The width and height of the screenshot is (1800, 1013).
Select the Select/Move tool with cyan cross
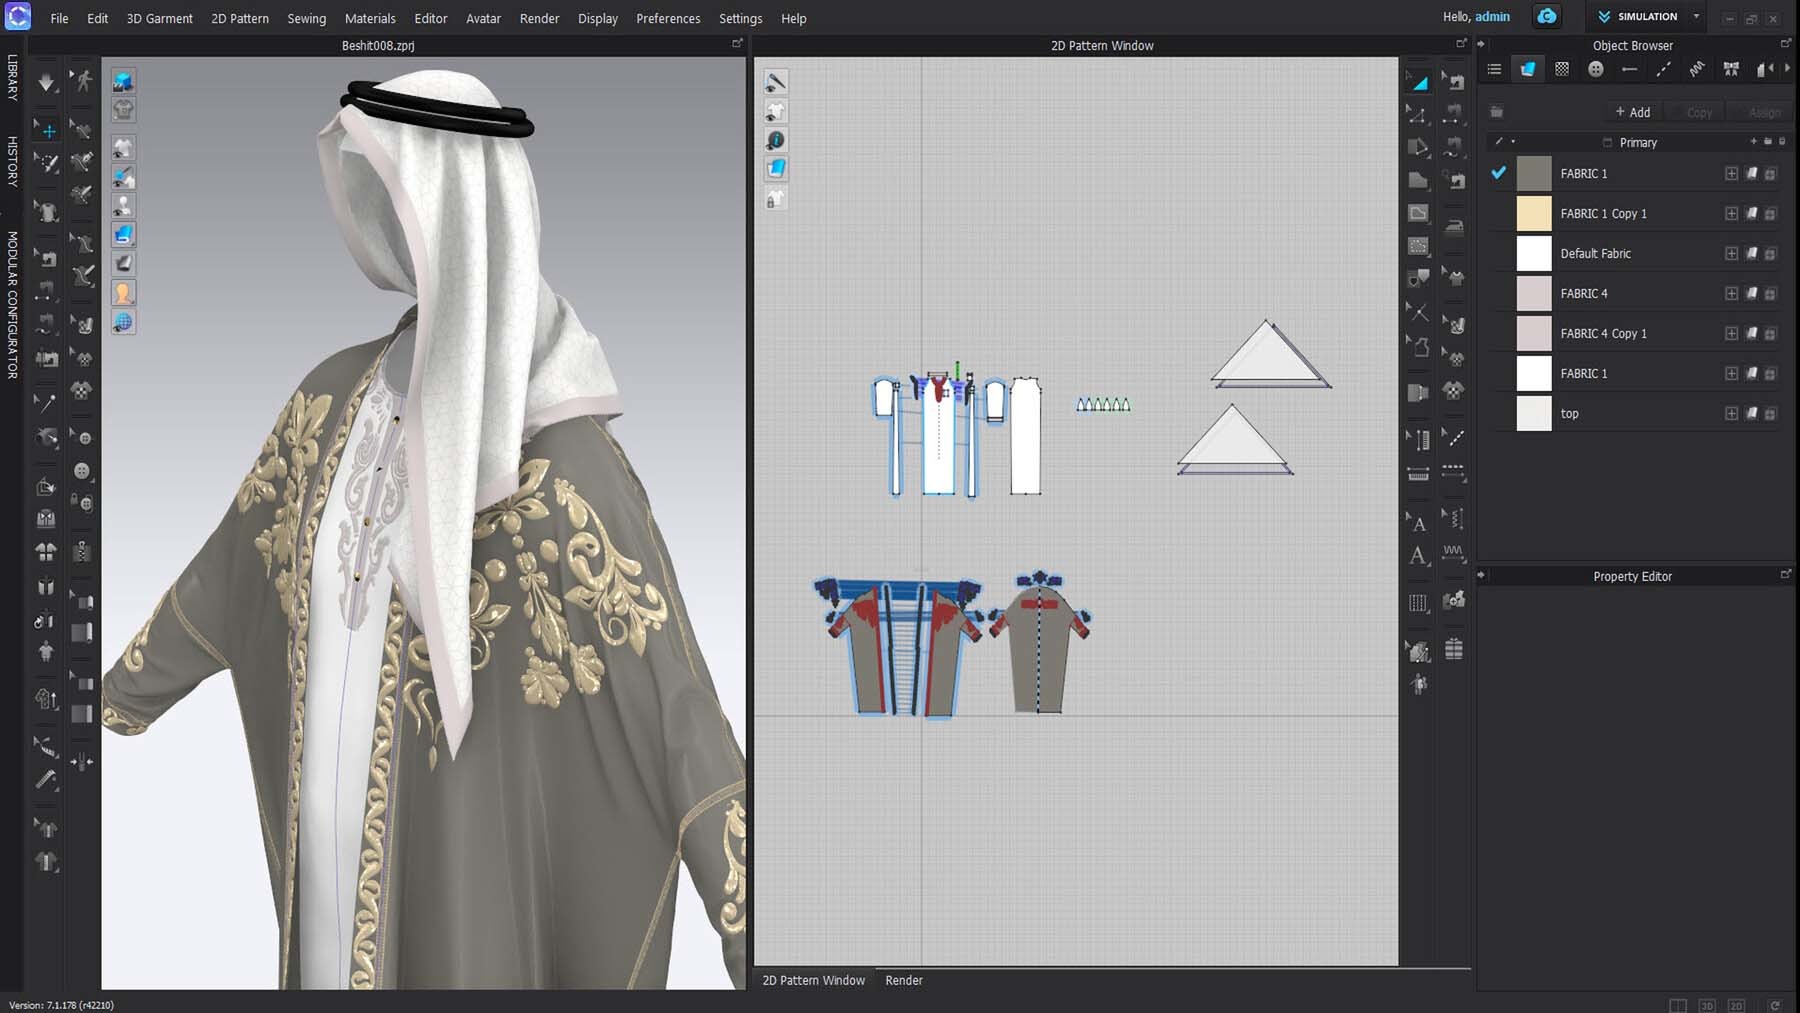[47, 130]
